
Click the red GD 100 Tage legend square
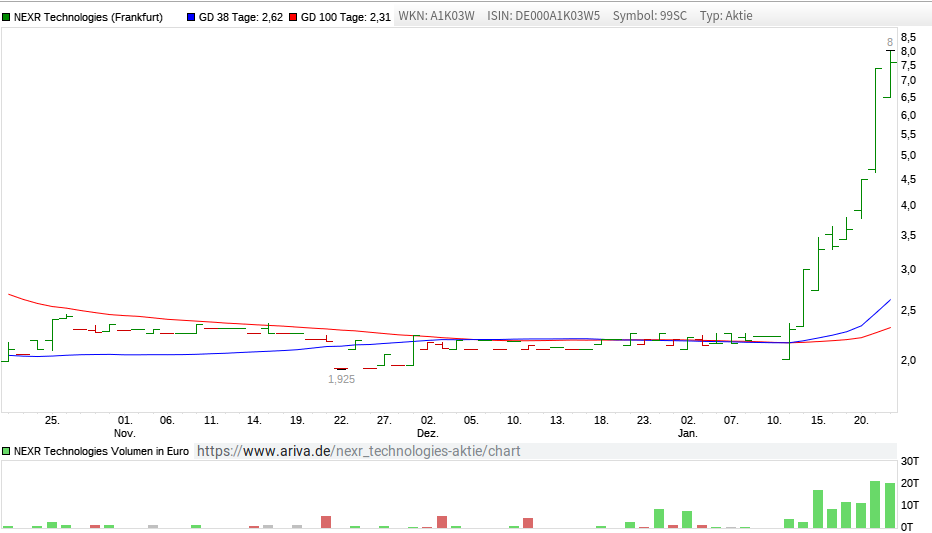coord(292,16)
